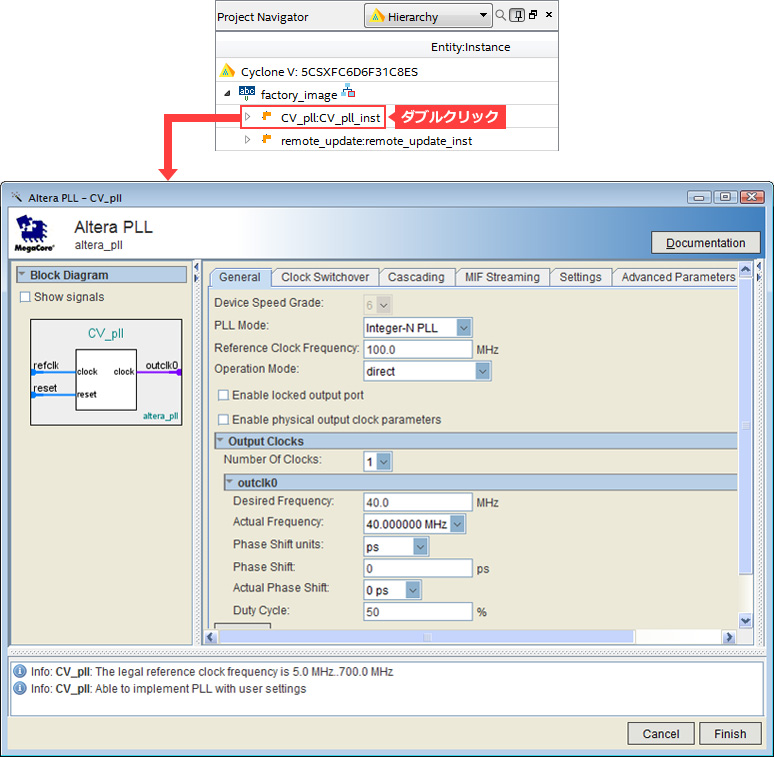Float the Project Navigator panel with restore icon

pos(533,15)
